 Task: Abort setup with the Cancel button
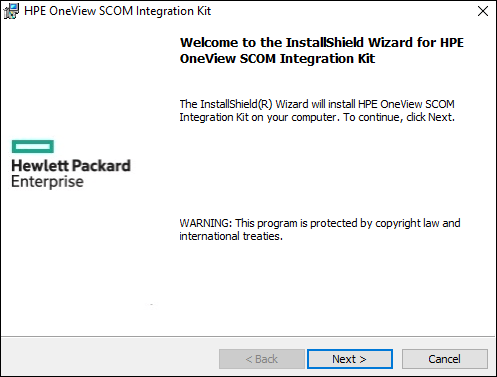coord(445,359)
